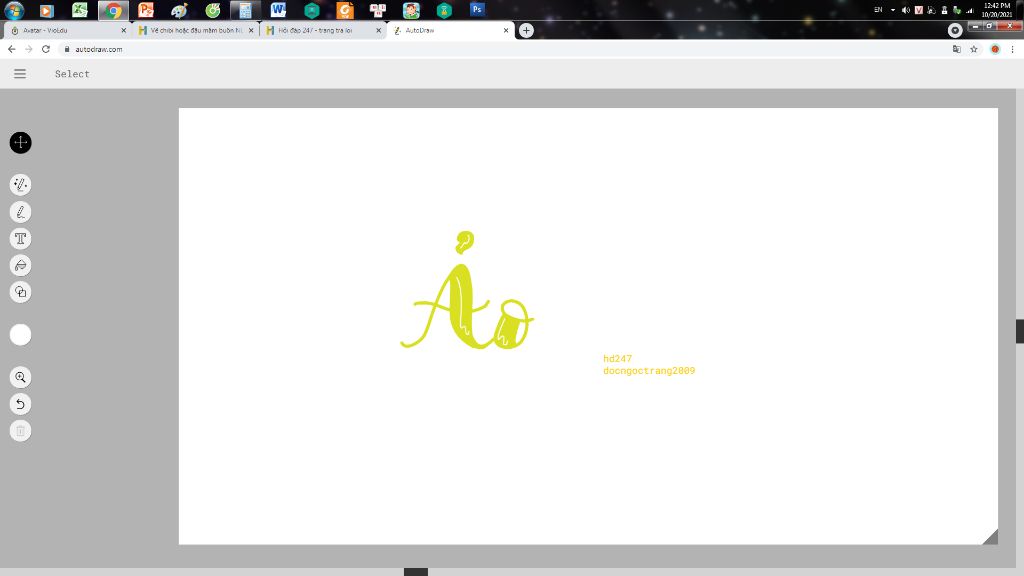Open the Chrome profile avatar

tap(995, 49)
